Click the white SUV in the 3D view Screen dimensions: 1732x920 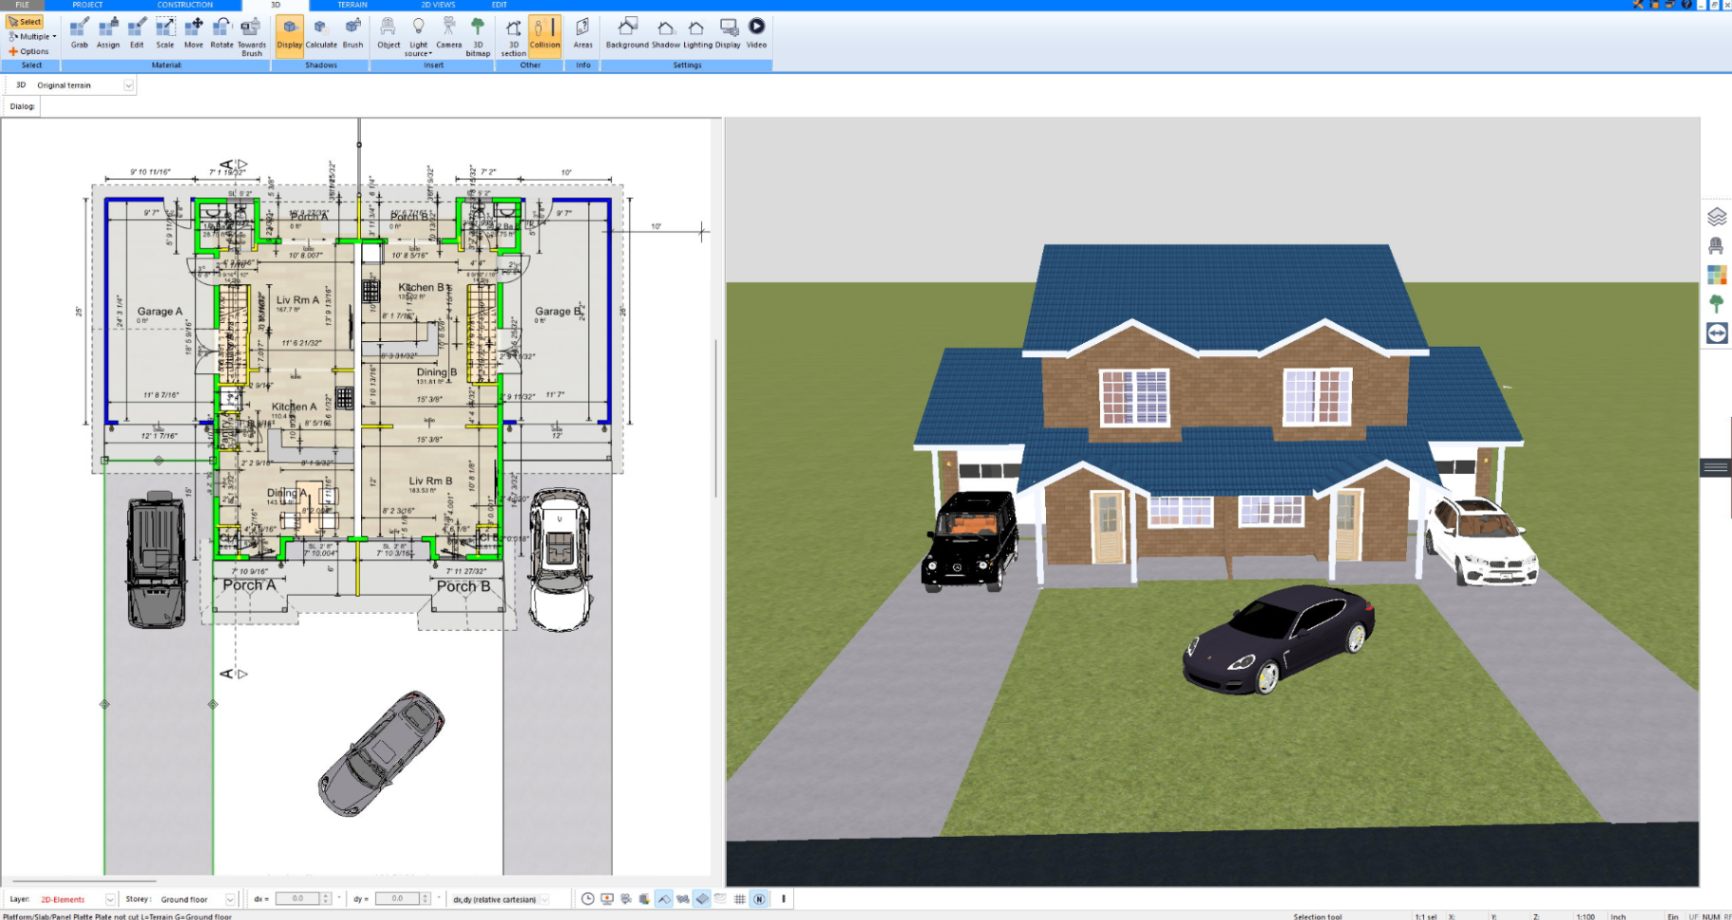point(1481,540)
